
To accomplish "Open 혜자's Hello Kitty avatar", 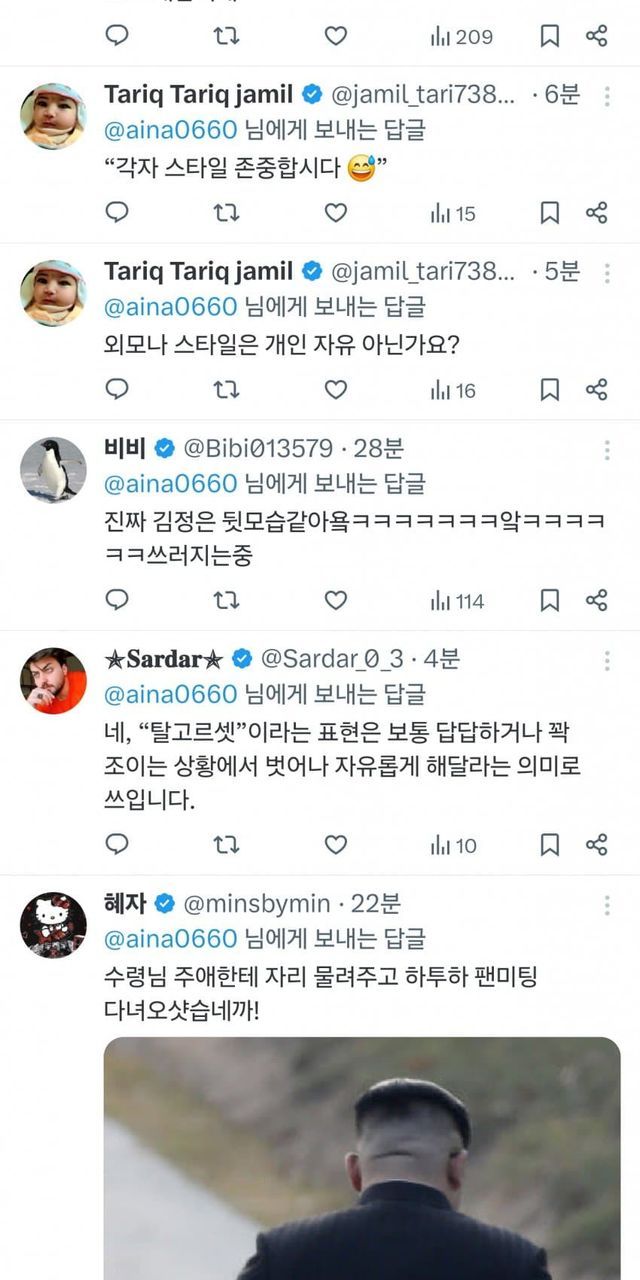I will (53, 925).
